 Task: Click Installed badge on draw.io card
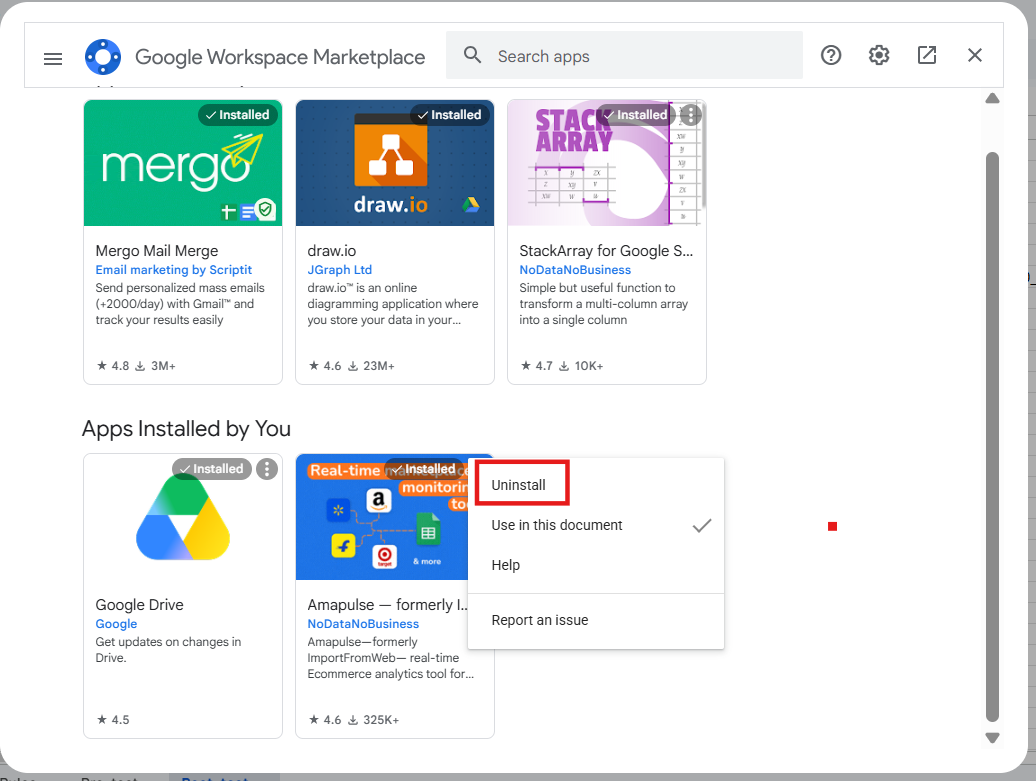[450, 115]
